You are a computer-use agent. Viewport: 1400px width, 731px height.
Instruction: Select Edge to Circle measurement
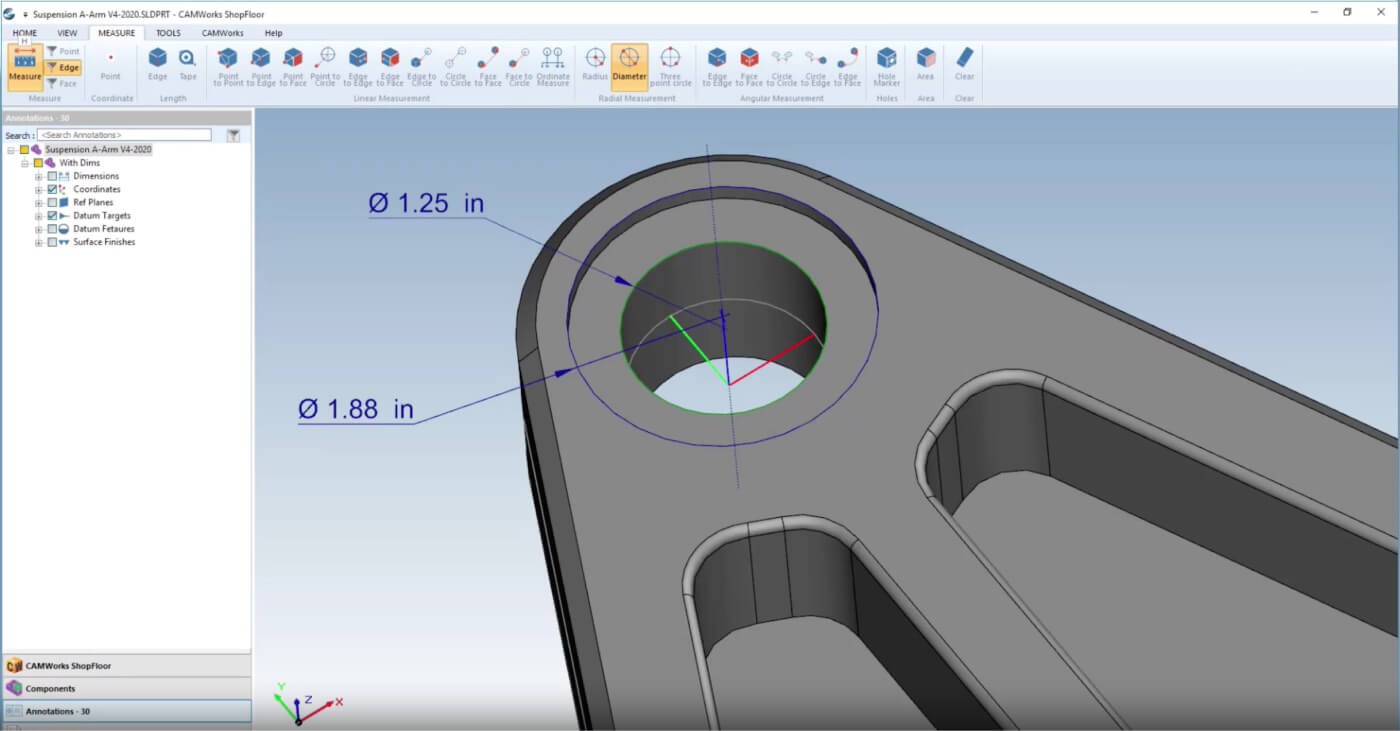[422, 67]
